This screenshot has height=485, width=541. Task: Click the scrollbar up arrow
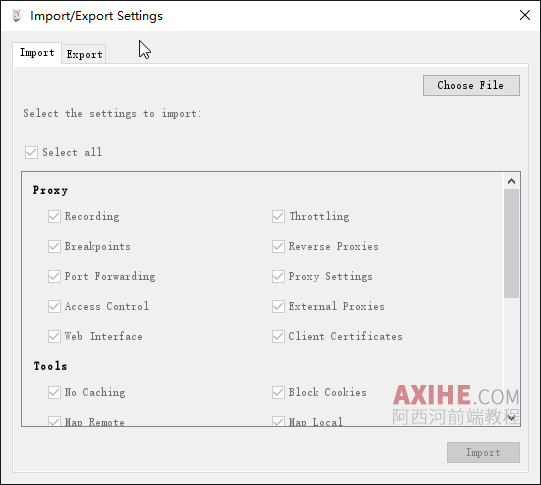[x=511, y=181]
